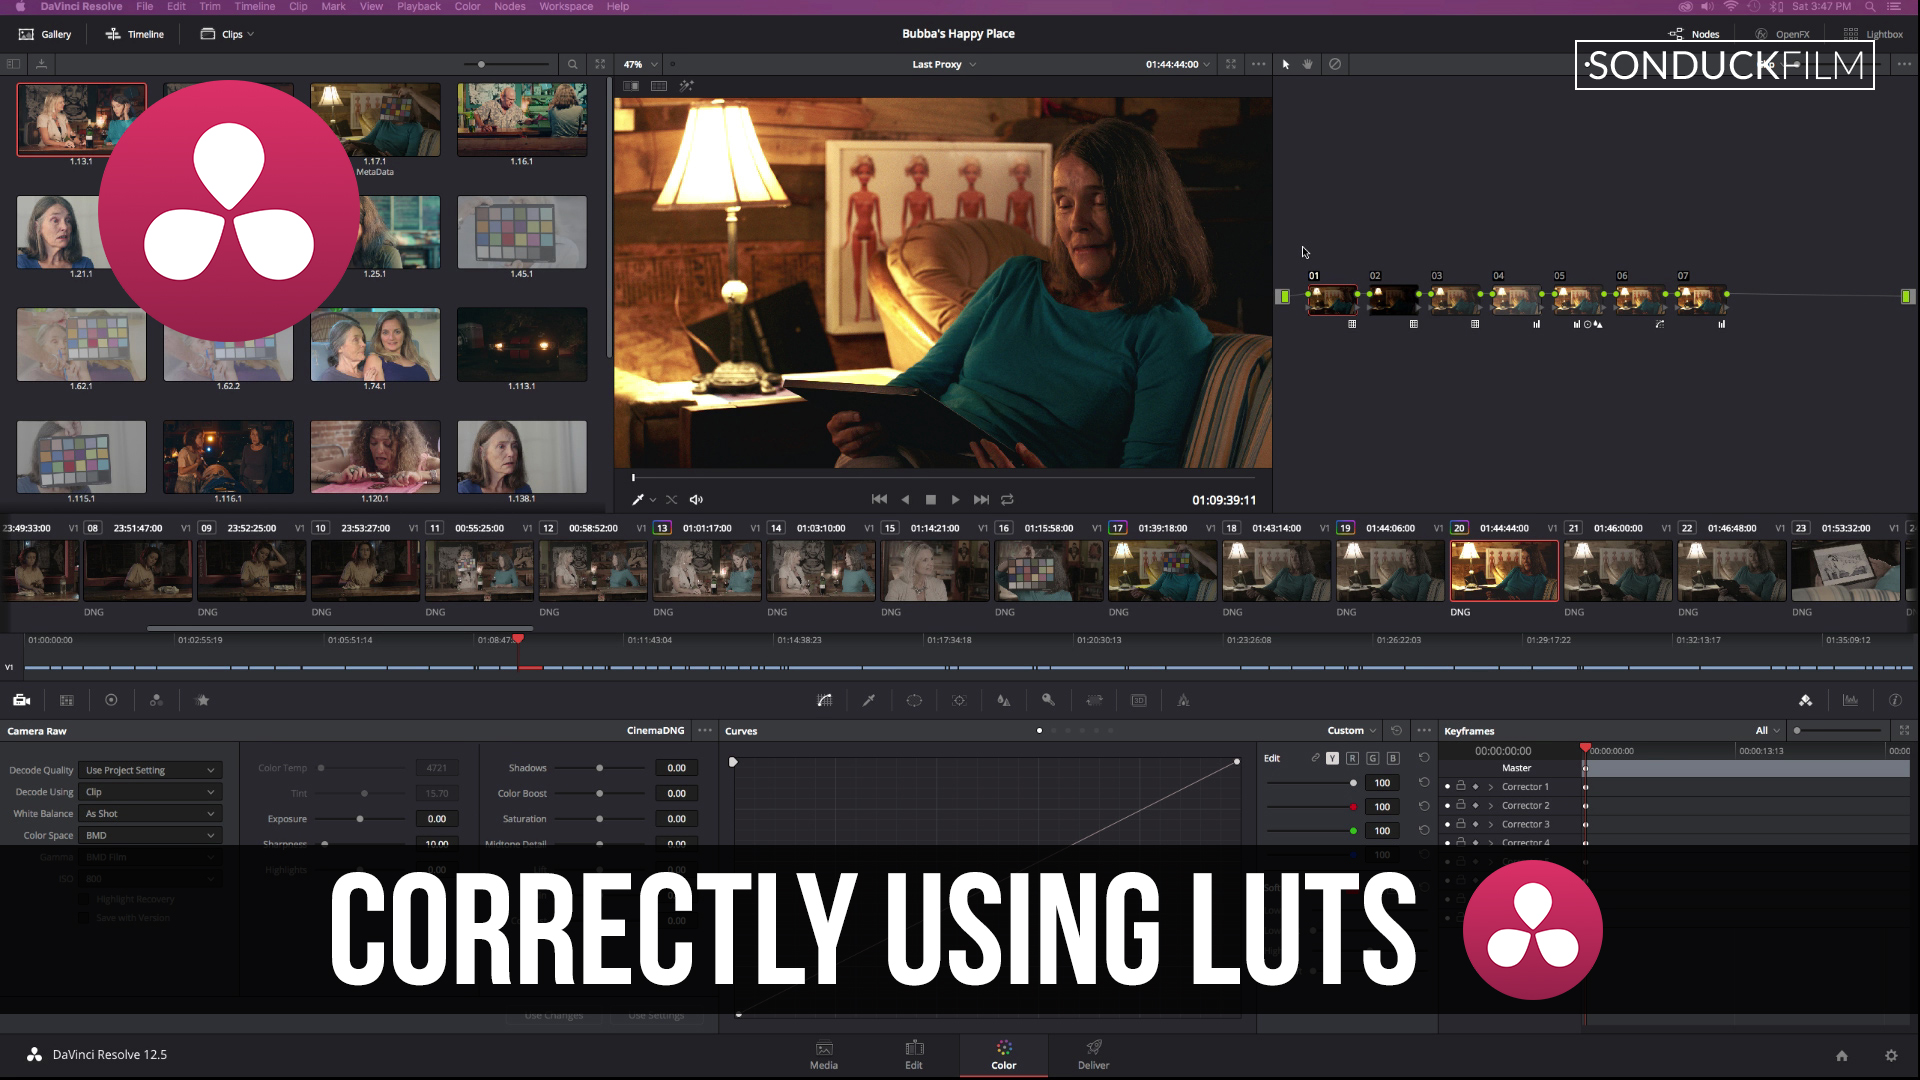Screen dimensions: 1920x1080
Task: Enable the Highlight Recovery checkbox
Action: coord(85,898)
